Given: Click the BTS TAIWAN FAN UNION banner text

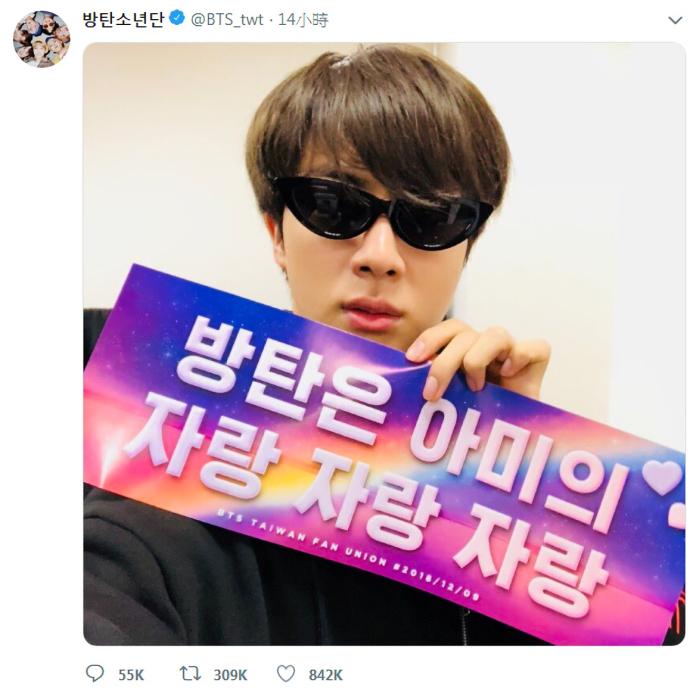Looking at the screenshot, I should [348, 555].
